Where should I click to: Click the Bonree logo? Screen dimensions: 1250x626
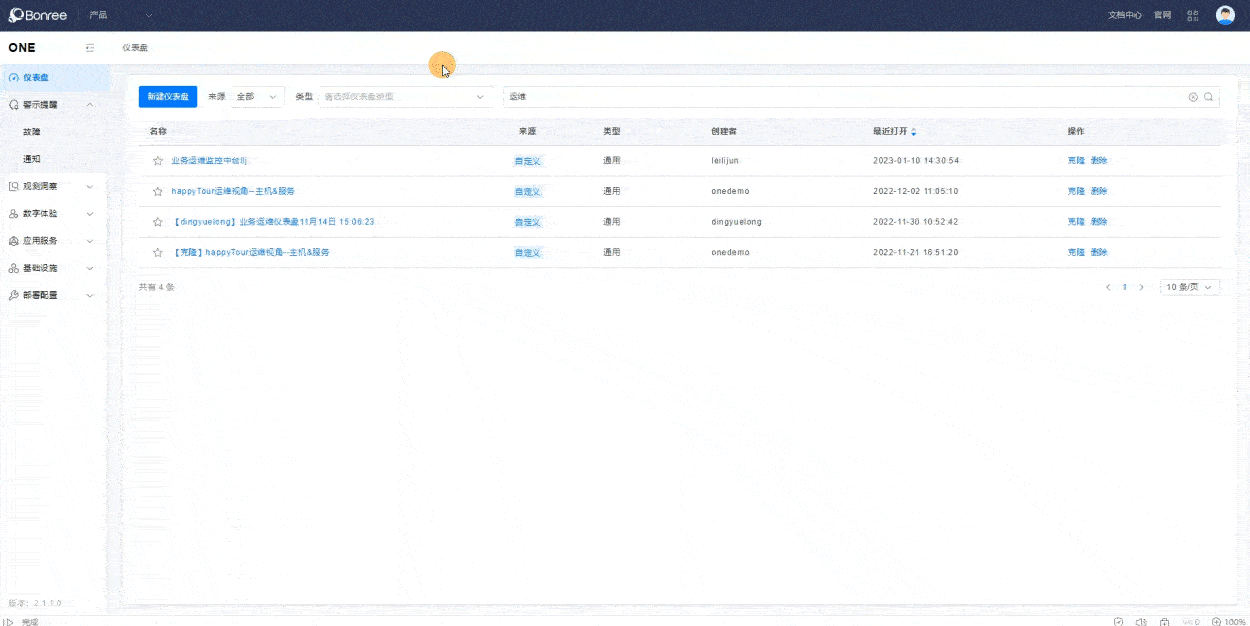pyautogui.click(x=38, y=15)
